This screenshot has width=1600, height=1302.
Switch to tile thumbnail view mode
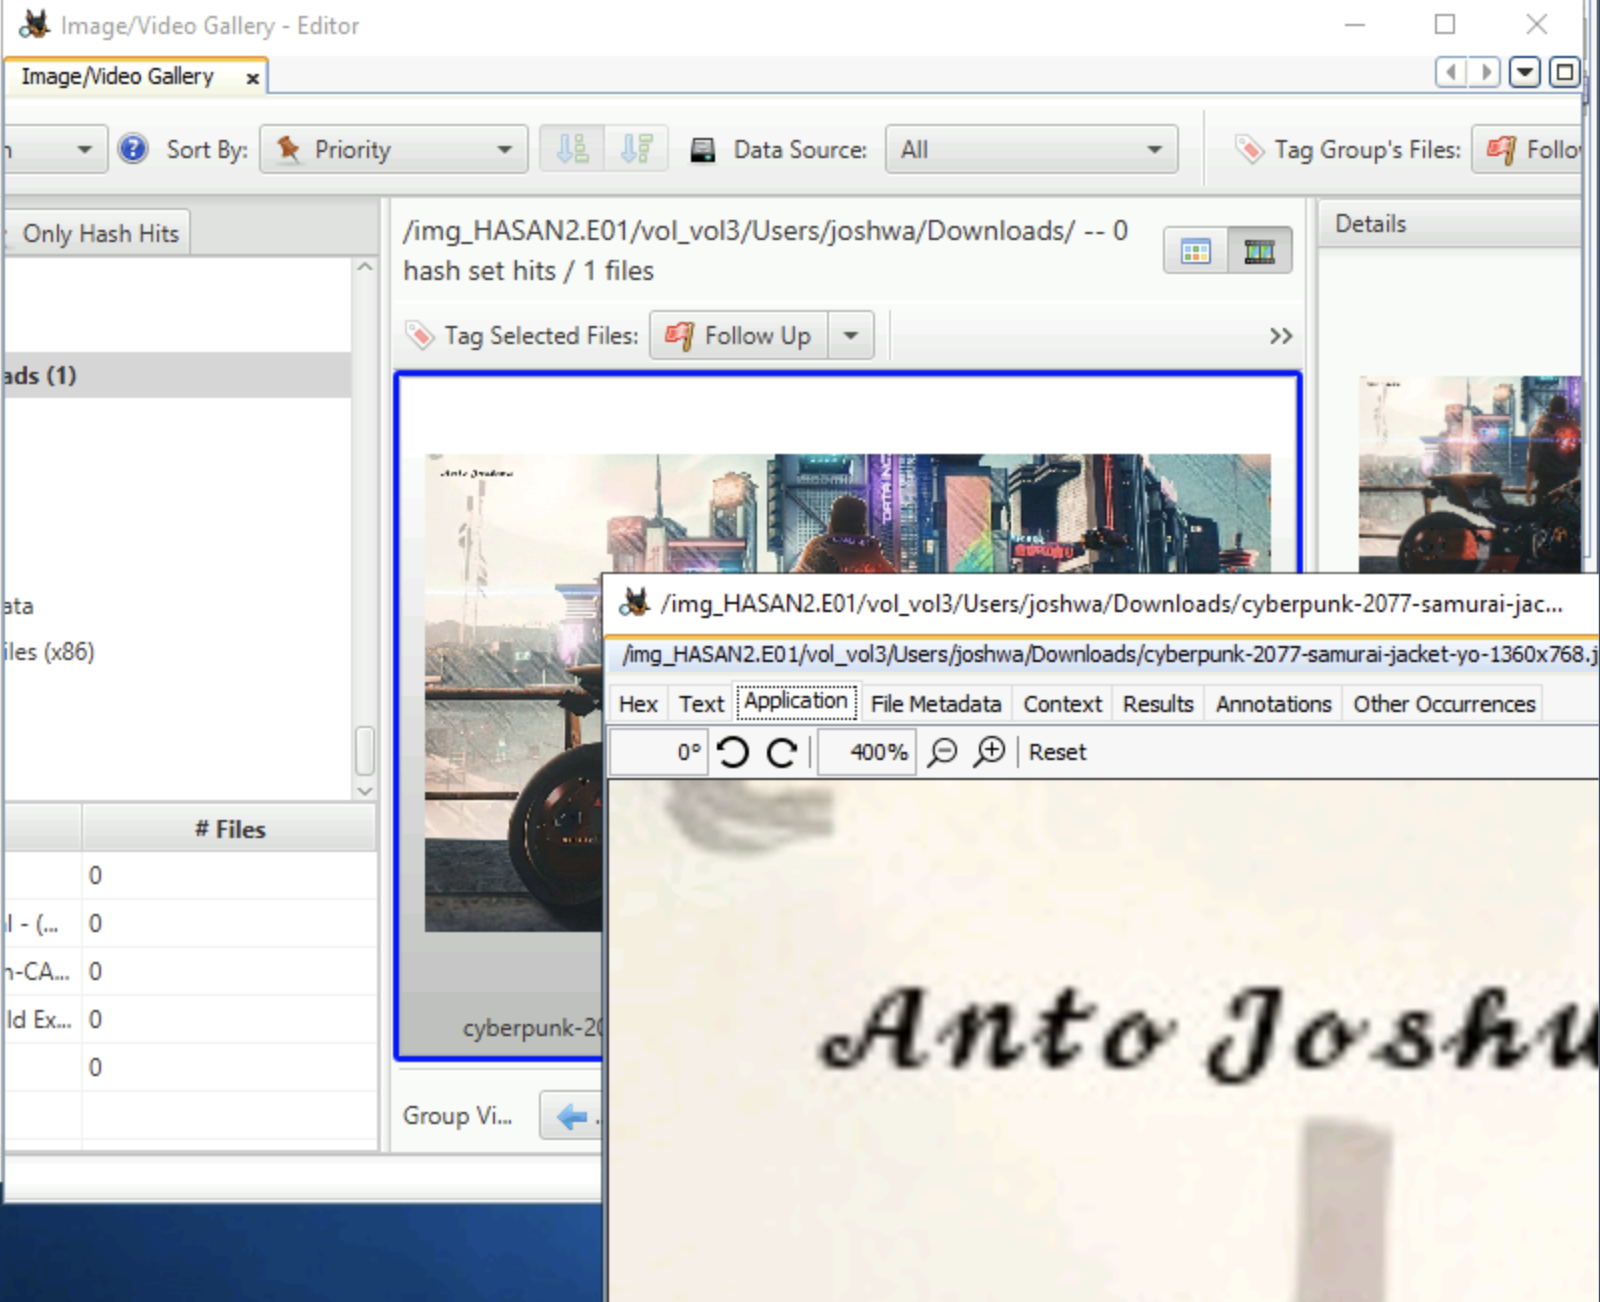coord(1196,250)
